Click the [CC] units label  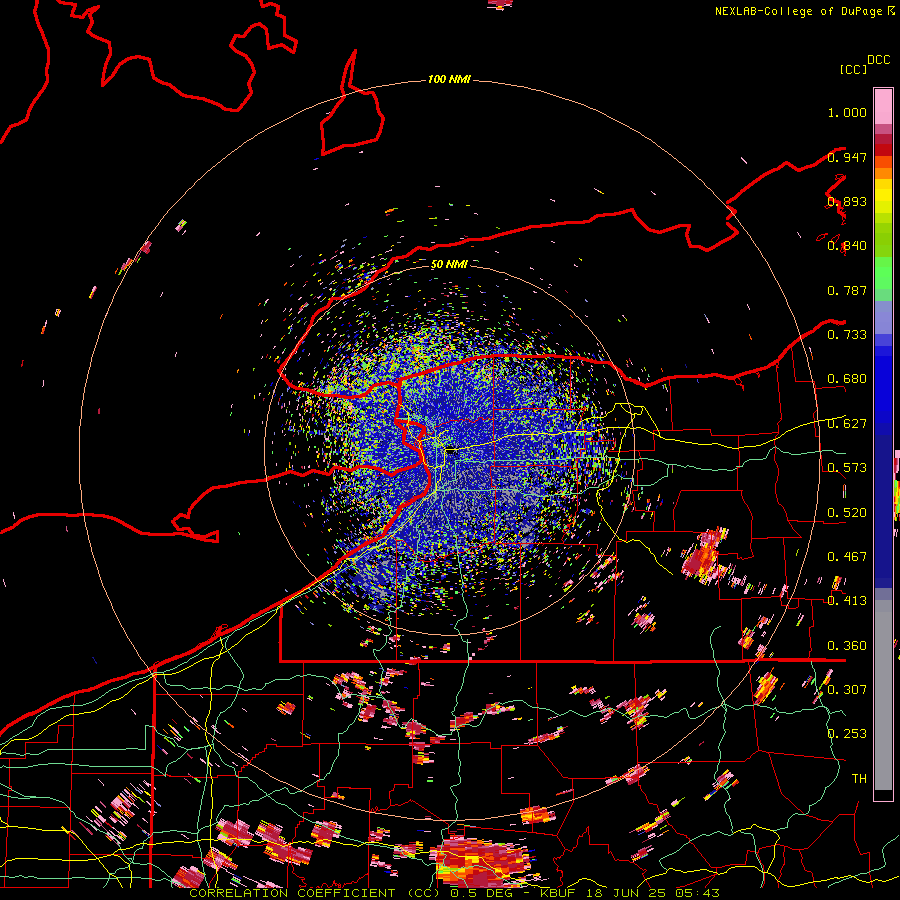tap(854, 69)
